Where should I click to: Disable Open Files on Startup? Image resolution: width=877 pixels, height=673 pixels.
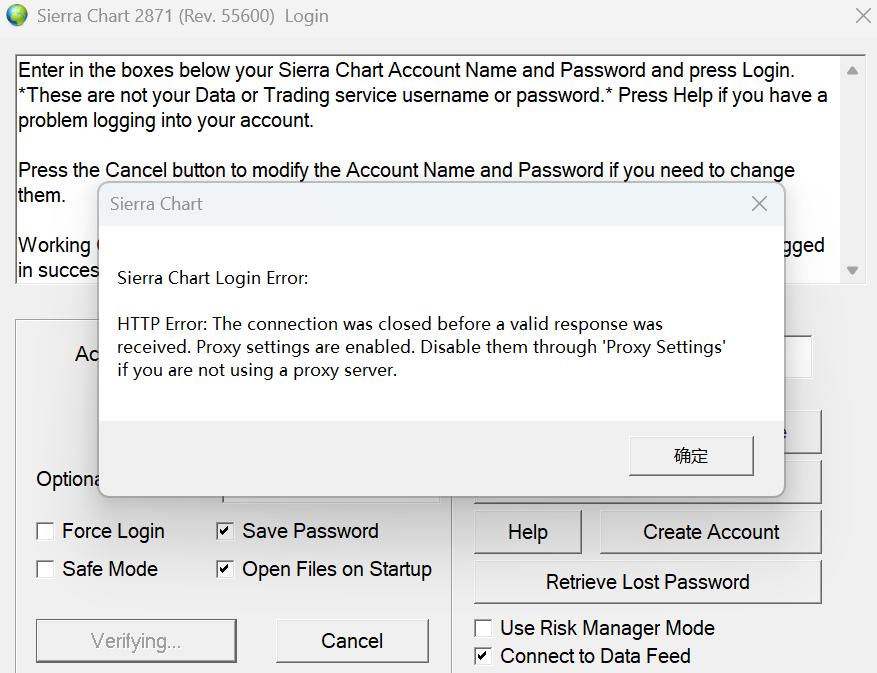(225, 570)
